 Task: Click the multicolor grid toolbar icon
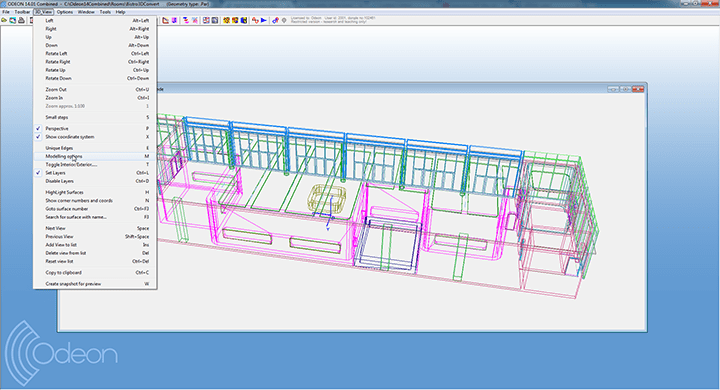206,20
